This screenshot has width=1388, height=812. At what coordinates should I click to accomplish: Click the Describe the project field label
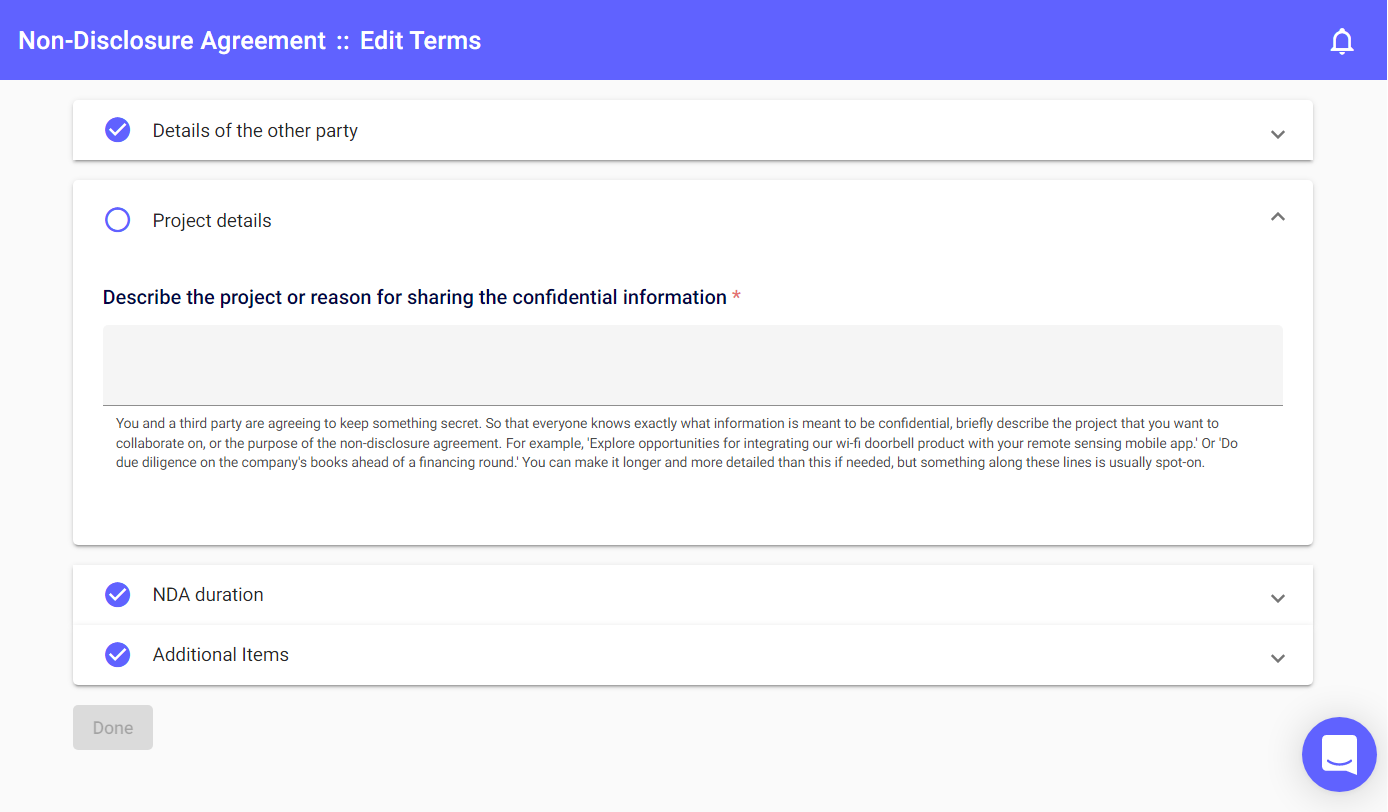point(414,297)
